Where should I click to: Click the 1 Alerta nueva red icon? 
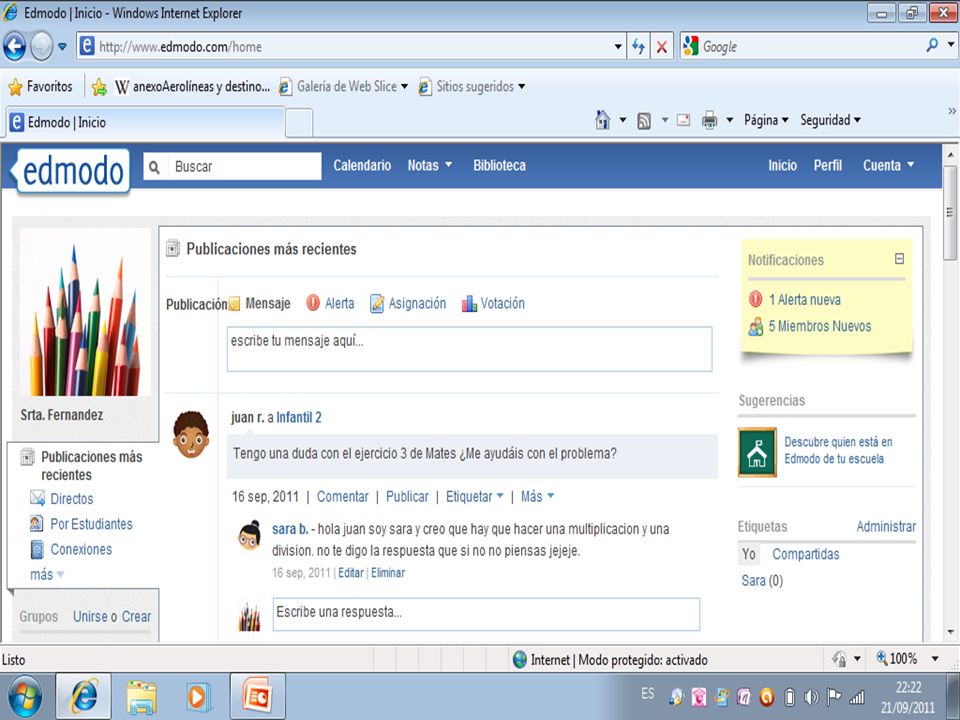(x=756, y=299)
